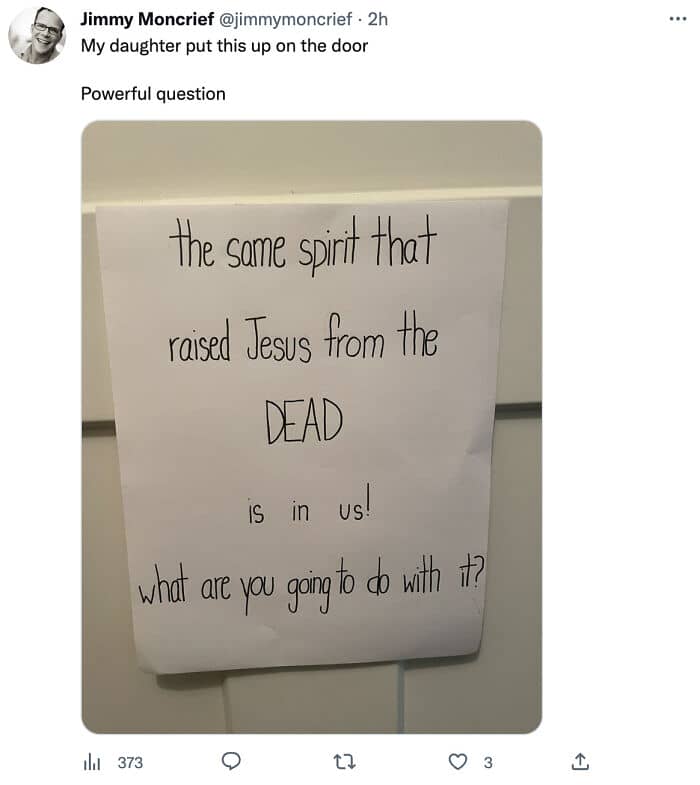Image resolution: width=700 pixels, height=785 pixels.
Task: Share the tweet via upload arrow icon
Action: pos(580,761)
